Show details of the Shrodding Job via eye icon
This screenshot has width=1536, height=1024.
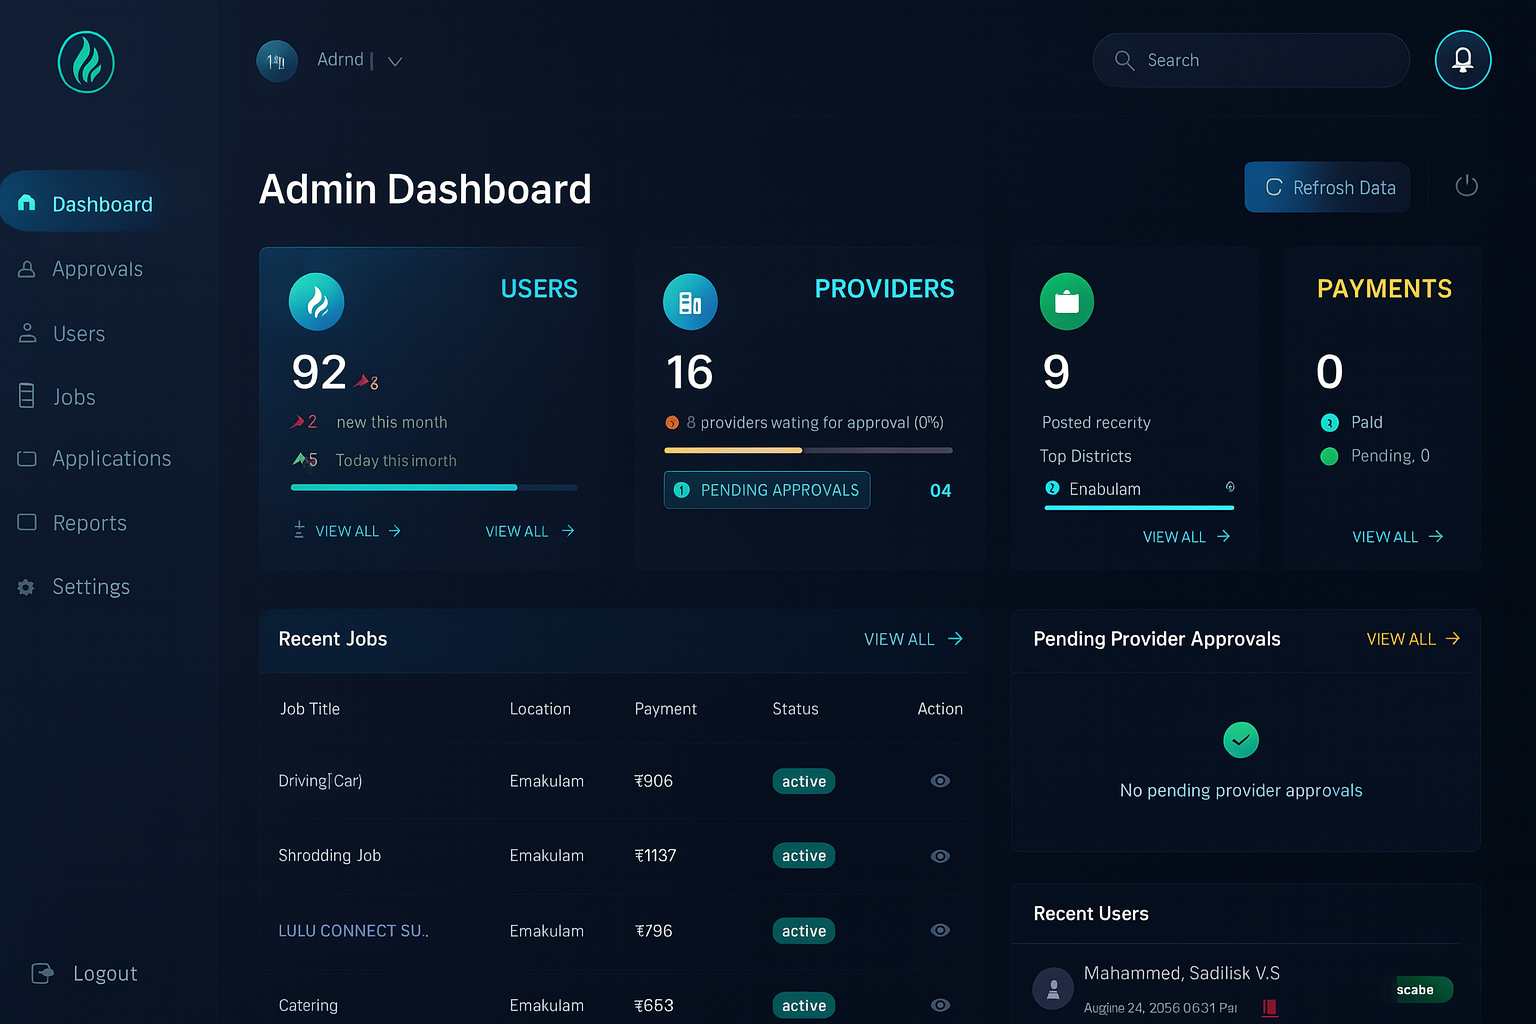coord(940,856)
